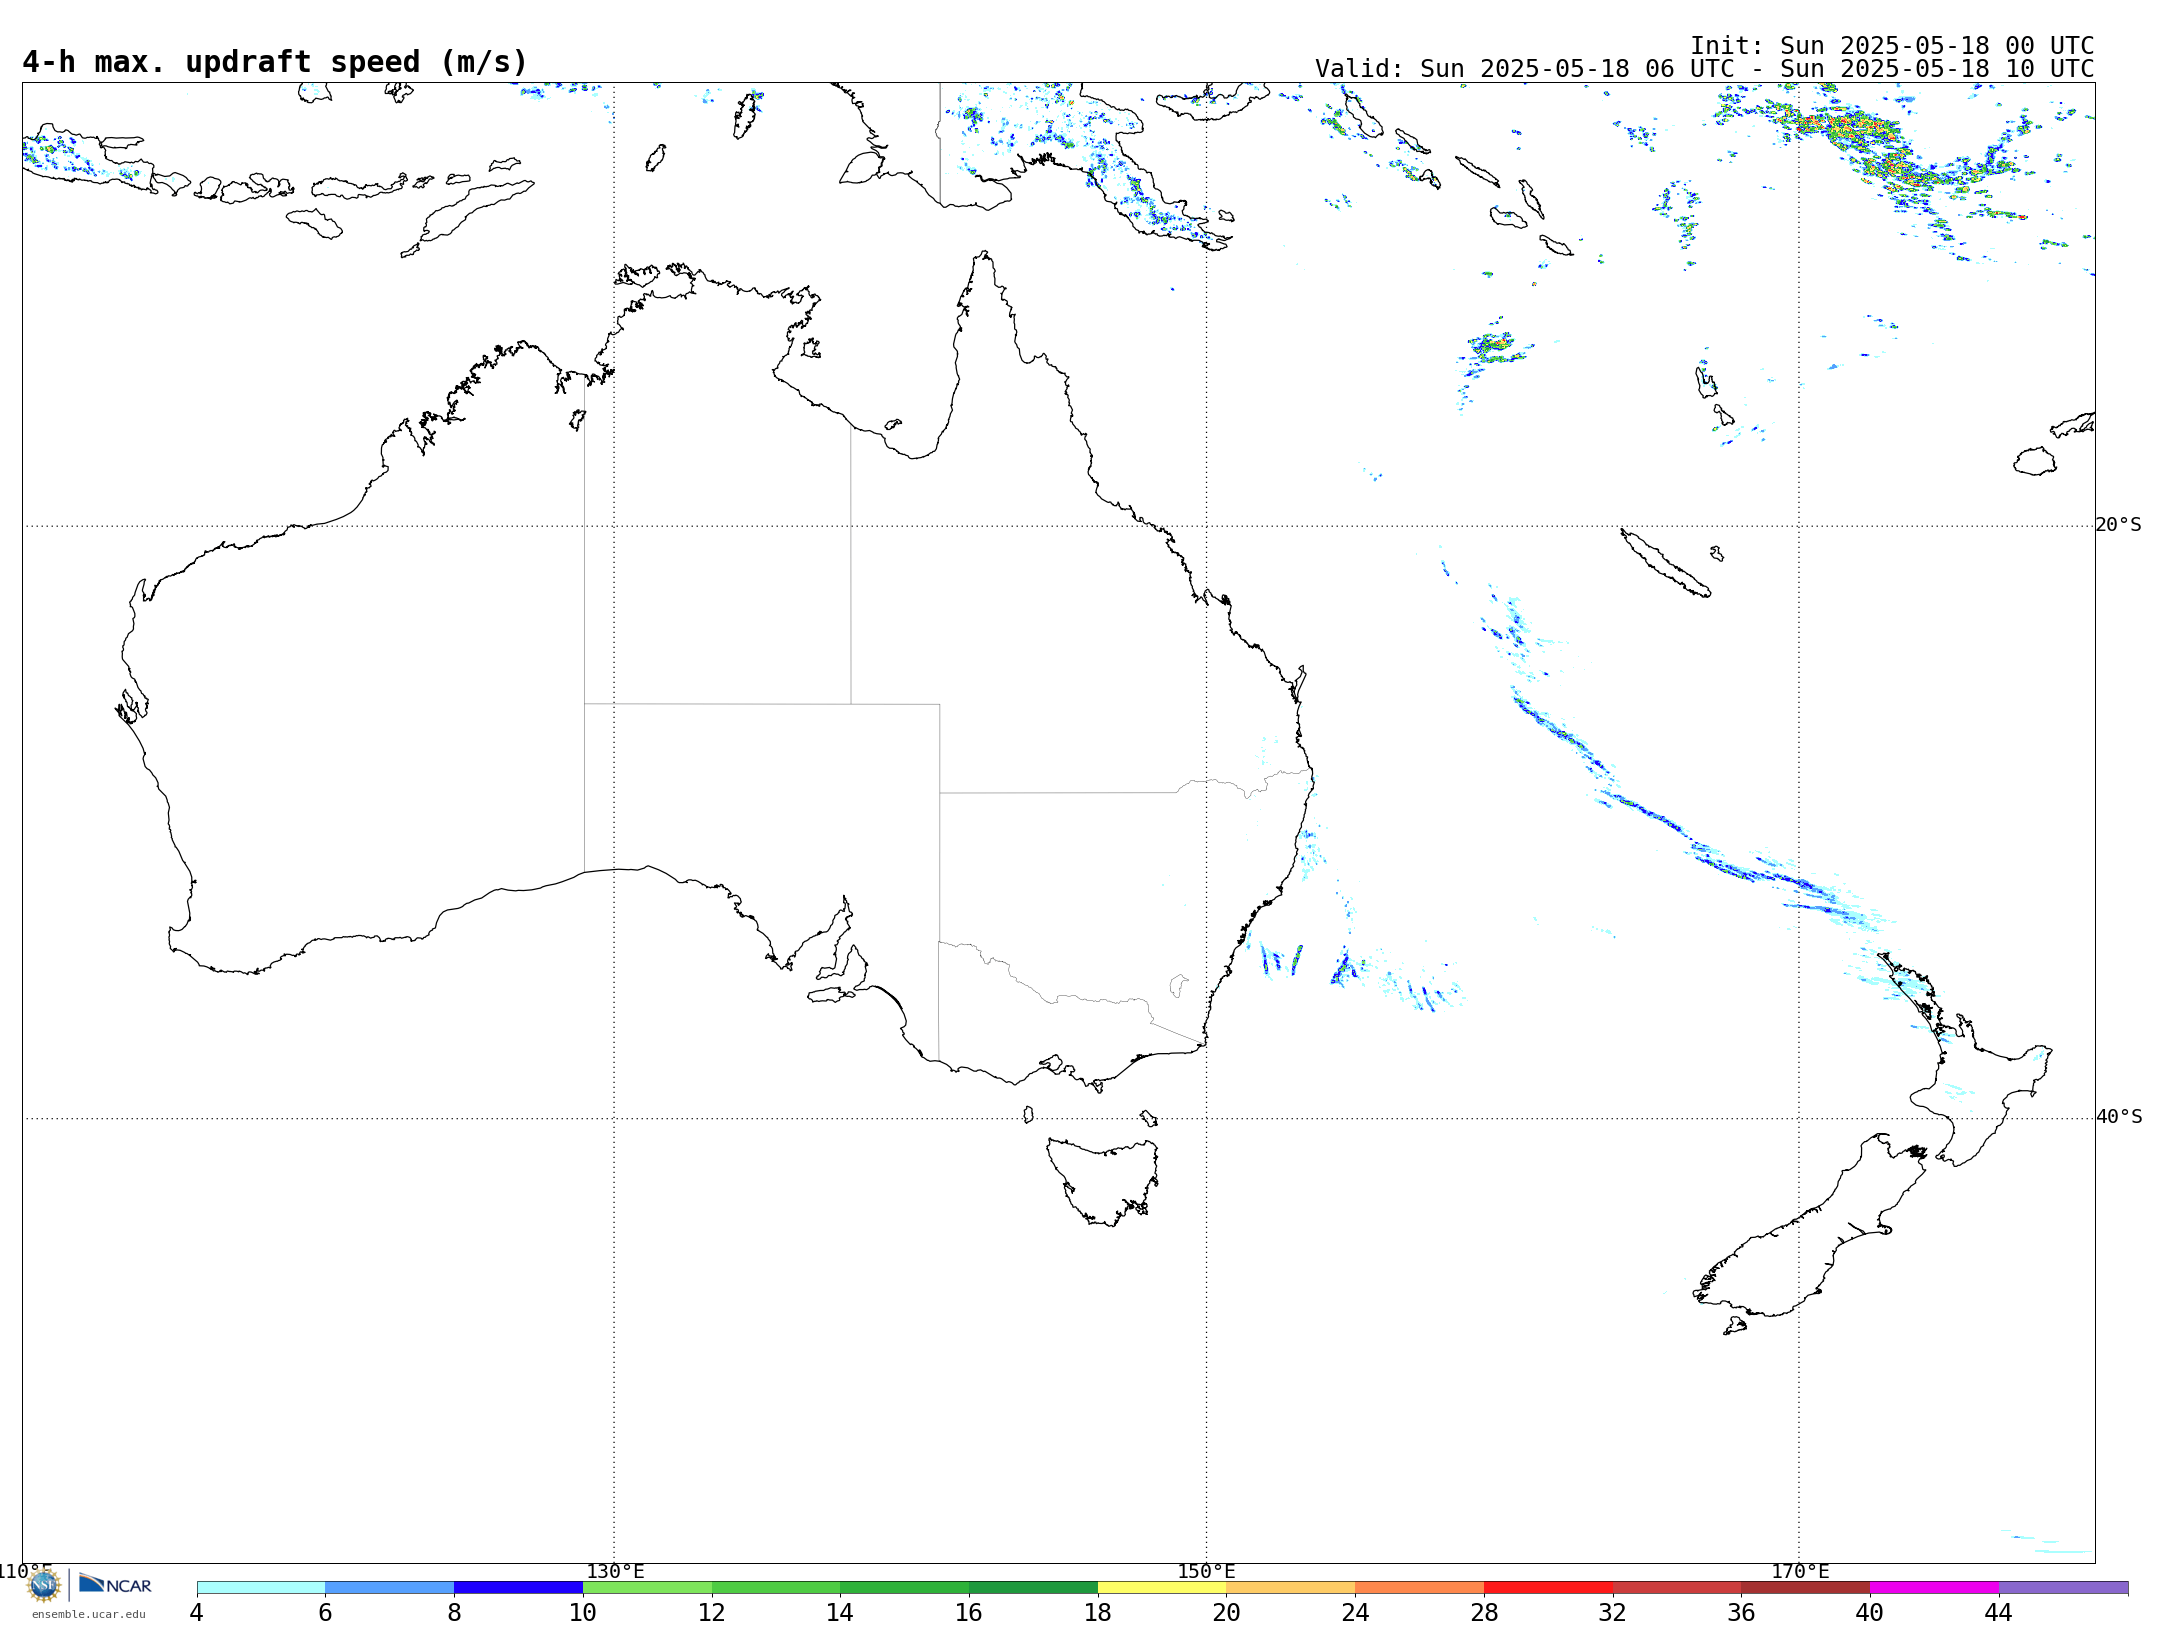
Task: Click the NCAR logo
Action: (x=115, y=1585)
